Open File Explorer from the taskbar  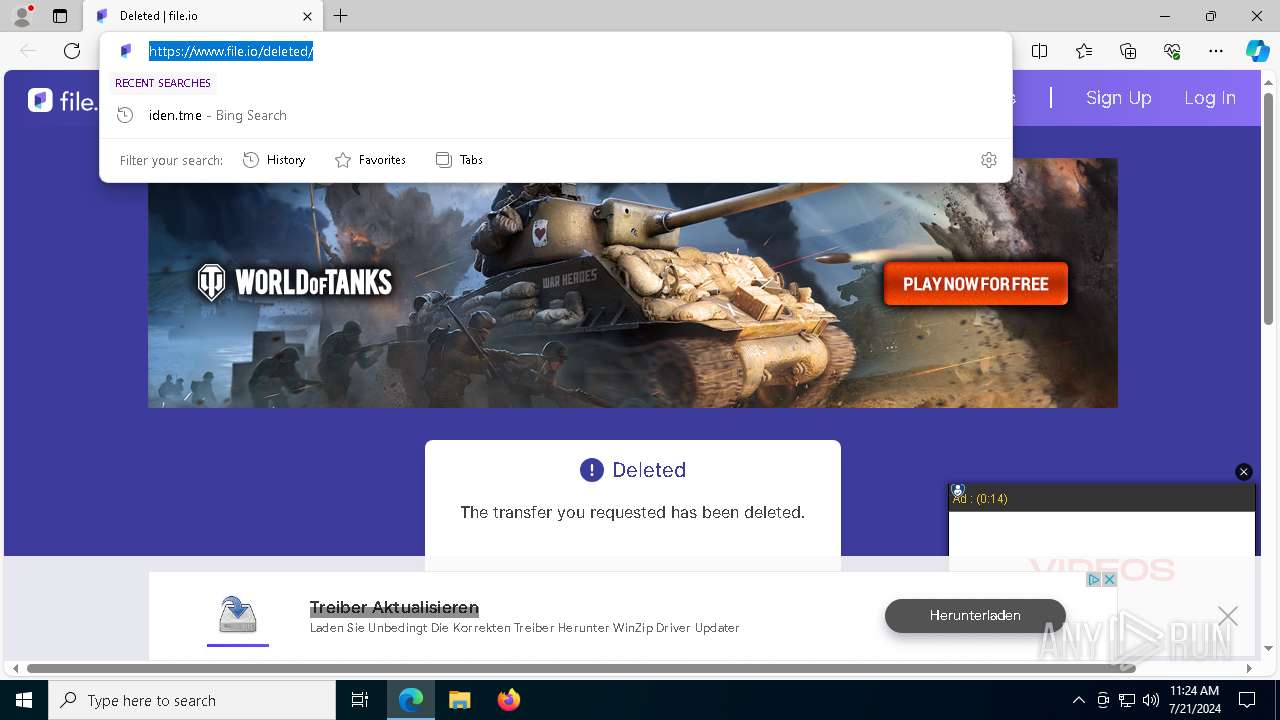(x=459, y=700)
